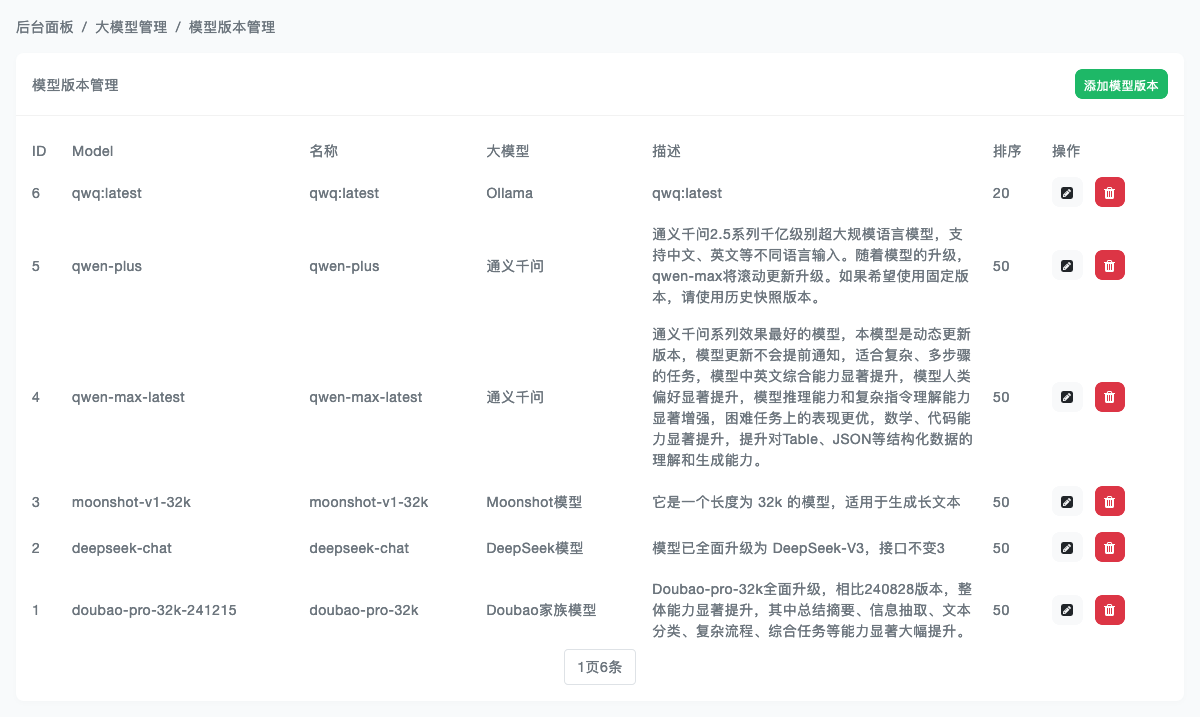Edit the qwen-plus model version
The image size is (1200, 717).
tap(1067, 265)
